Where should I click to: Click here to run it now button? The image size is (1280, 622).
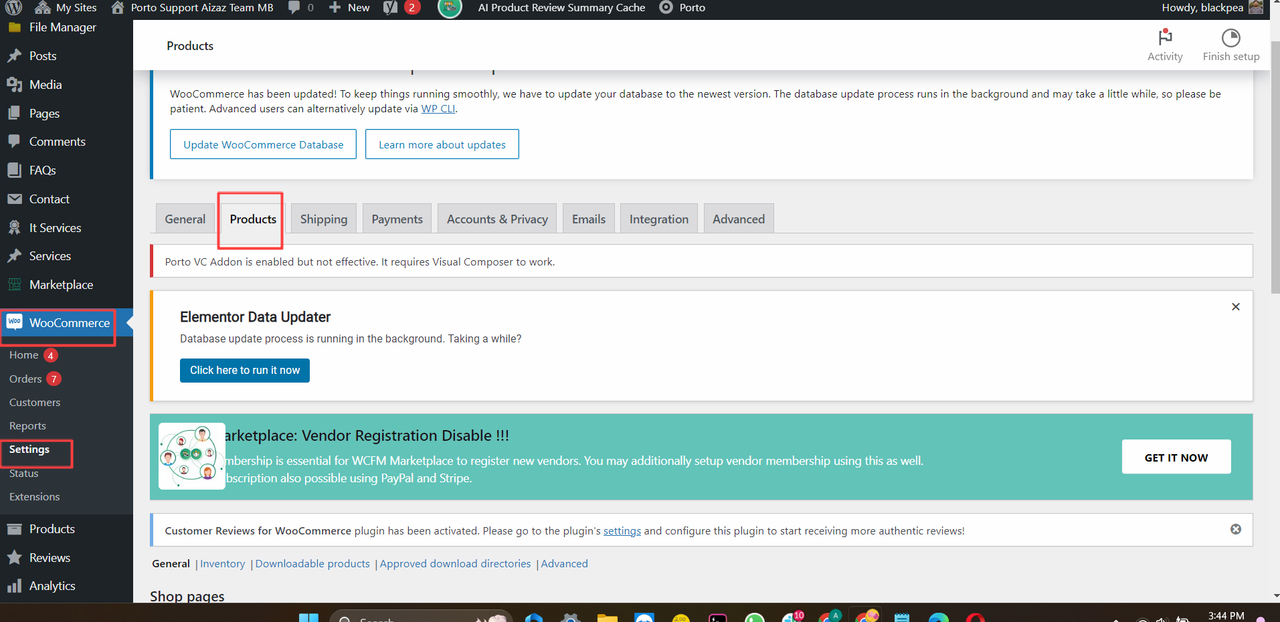click(x=245, y=370)
